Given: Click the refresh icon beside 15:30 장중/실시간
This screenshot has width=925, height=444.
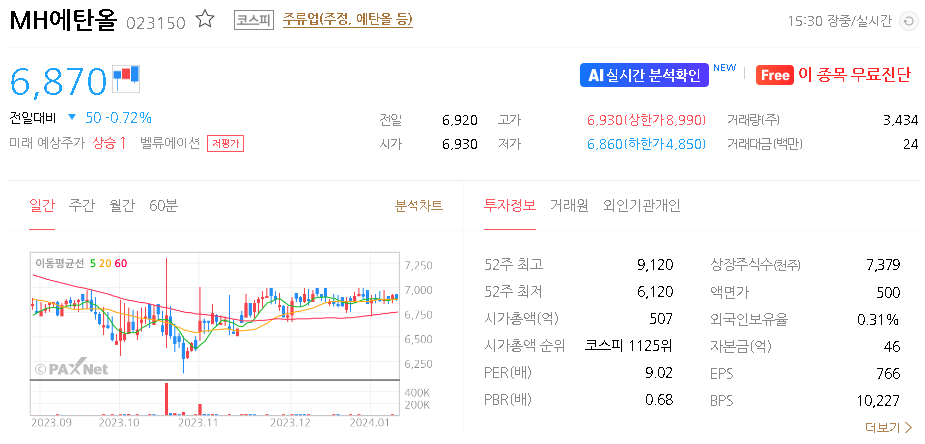Looking at the screenshot, I should tap(907, 22).
